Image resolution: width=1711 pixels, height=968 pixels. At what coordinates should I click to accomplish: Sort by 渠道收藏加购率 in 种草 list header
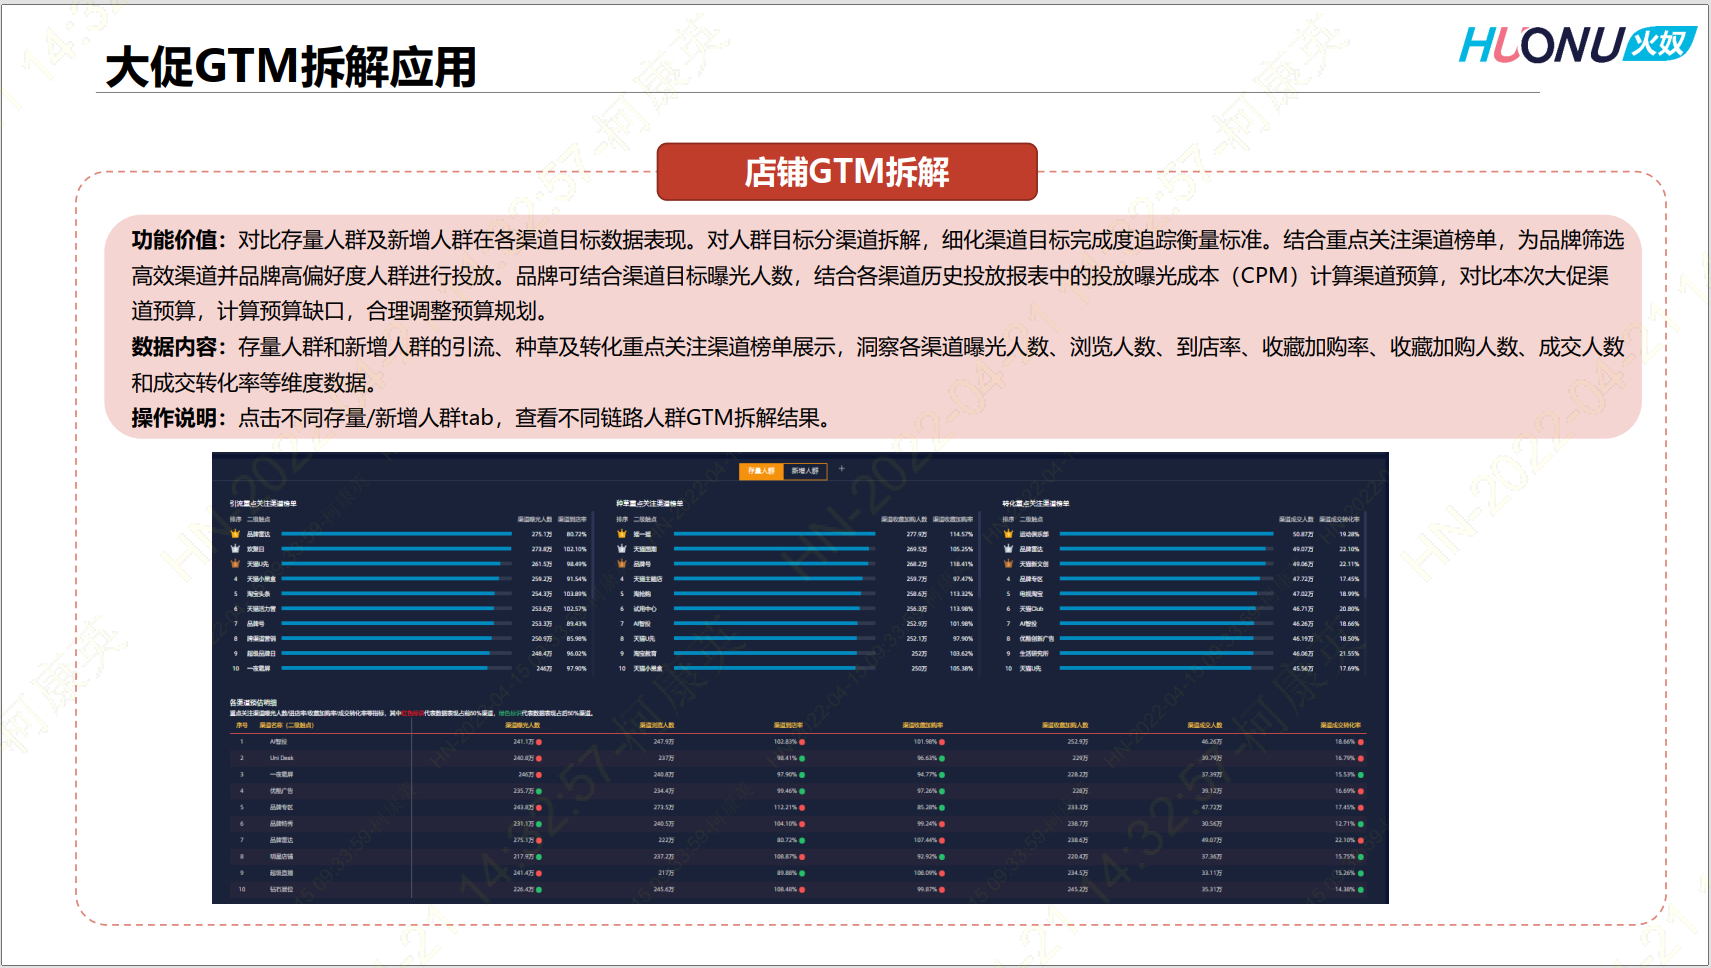pyautogui.click(x=953, y=519)
